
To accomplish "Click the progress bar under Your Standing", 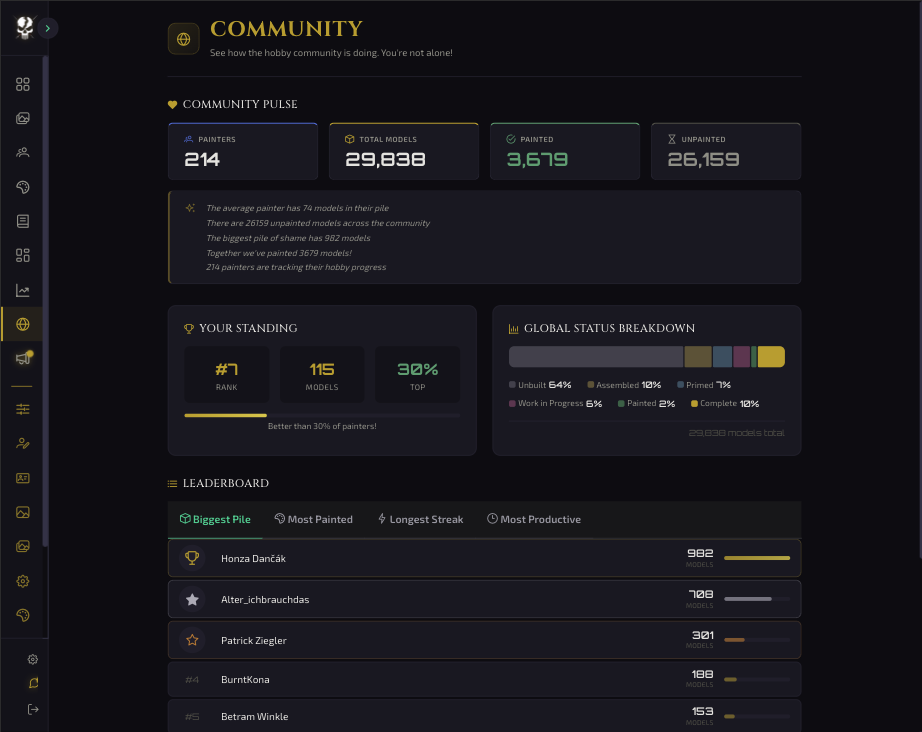I will (x=322, y=414).
